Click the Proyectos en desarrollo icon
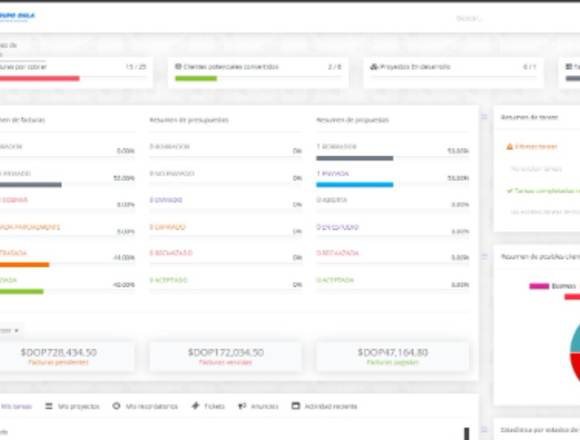Screen dimensions: 580x440 [x=374, y=67]
